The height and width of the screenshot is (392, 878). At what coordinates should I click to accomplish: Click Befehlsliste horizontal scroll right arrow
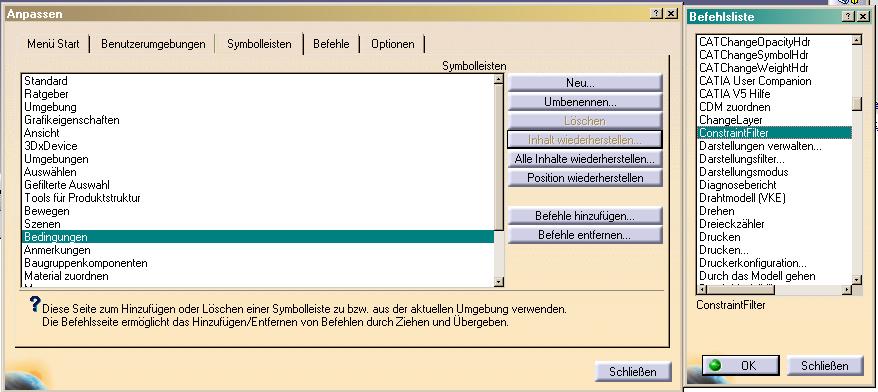tap(847, 290)
